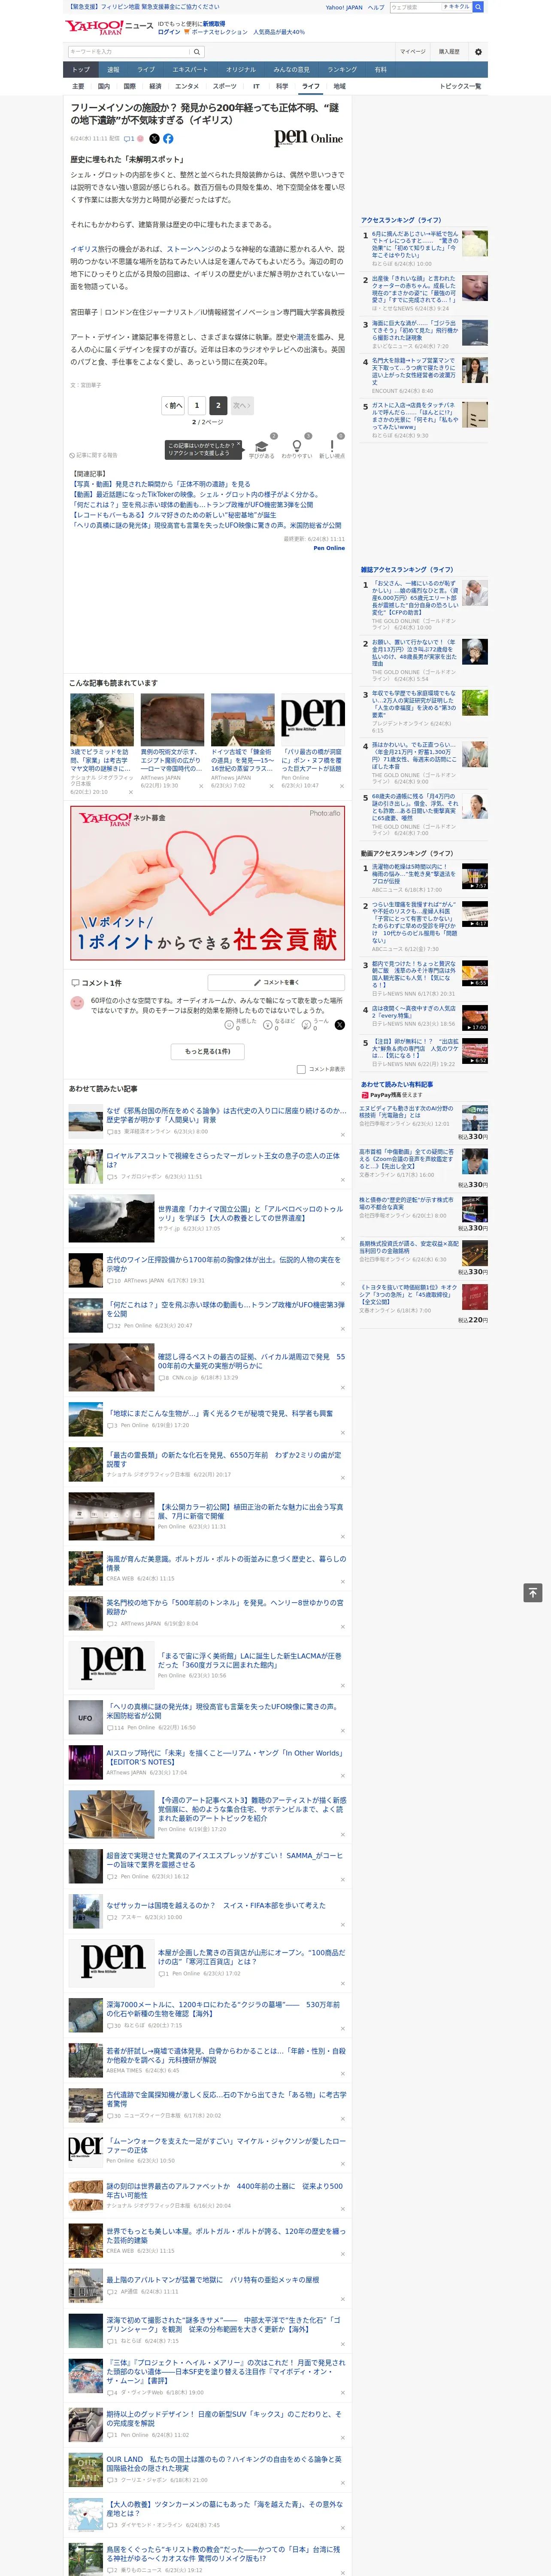551x2576 pixels.
Task: Open the OUR LAND 私たちの国土 article
Action: (x=224, y=2463)
